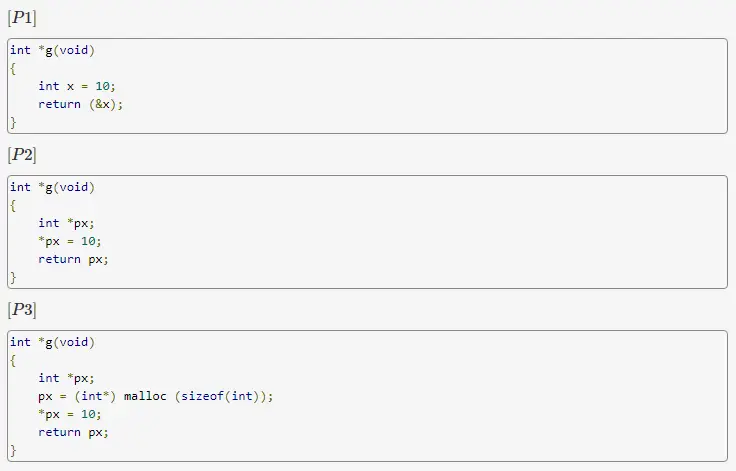Screen dimensions: 736x471
Task: Click the [P3] heading label
Action: pos(22,310)
